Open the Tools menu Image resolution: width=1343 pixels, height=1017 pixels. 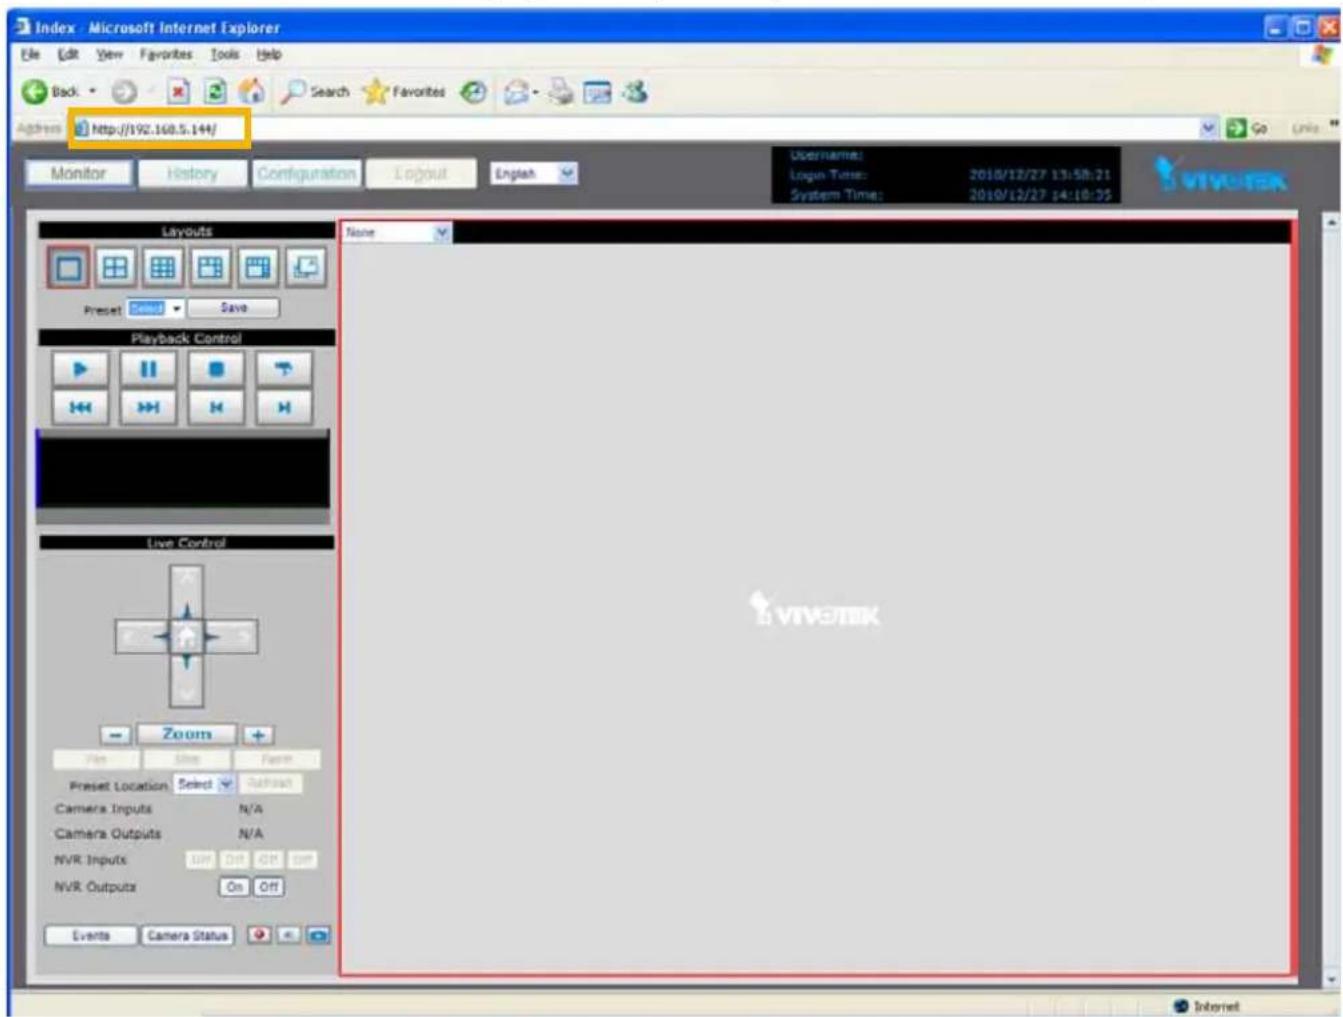(x=225, y=54)
